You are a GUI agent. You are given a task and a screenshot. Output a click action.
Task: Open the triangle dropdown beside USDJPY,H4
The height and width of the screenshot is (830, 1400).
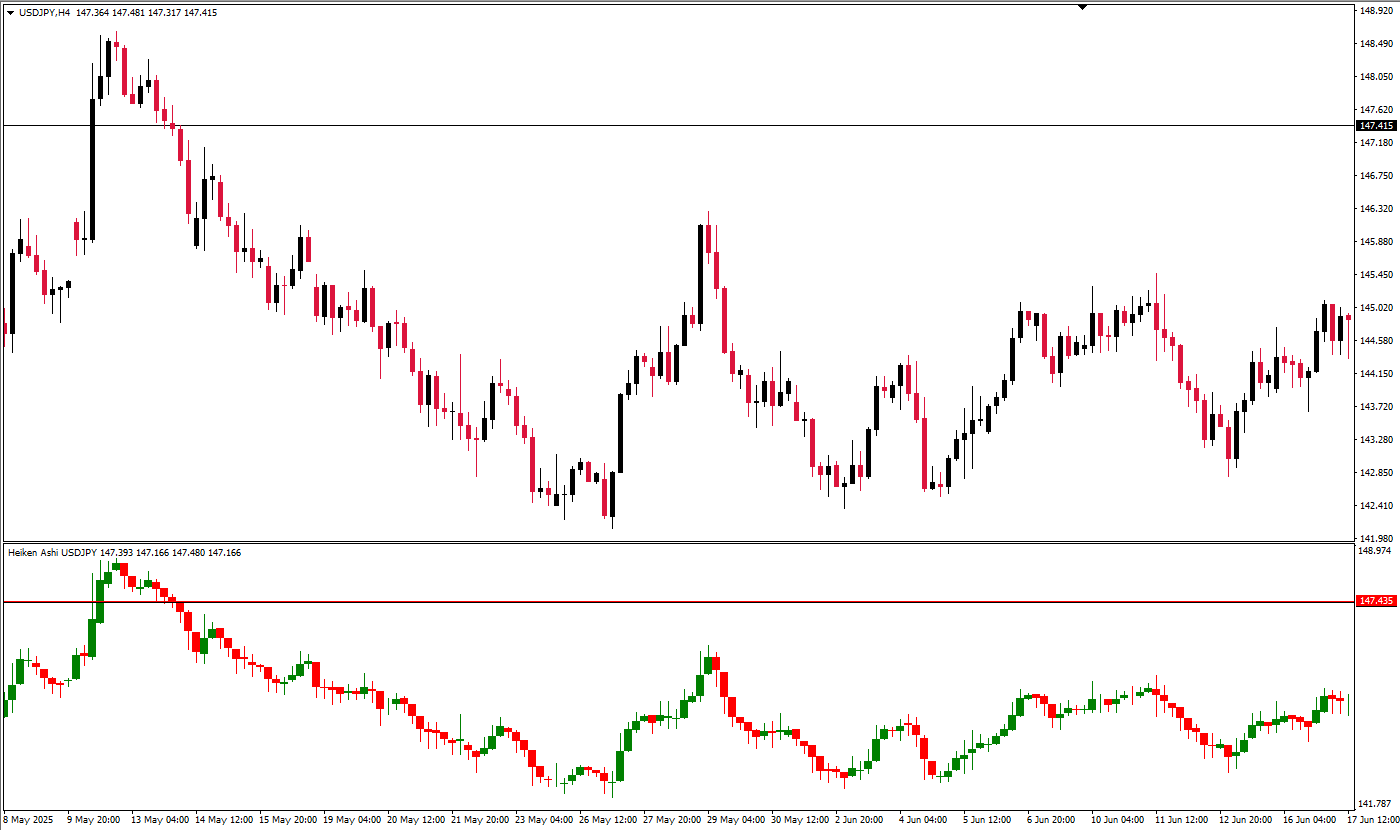coord(10,13)
